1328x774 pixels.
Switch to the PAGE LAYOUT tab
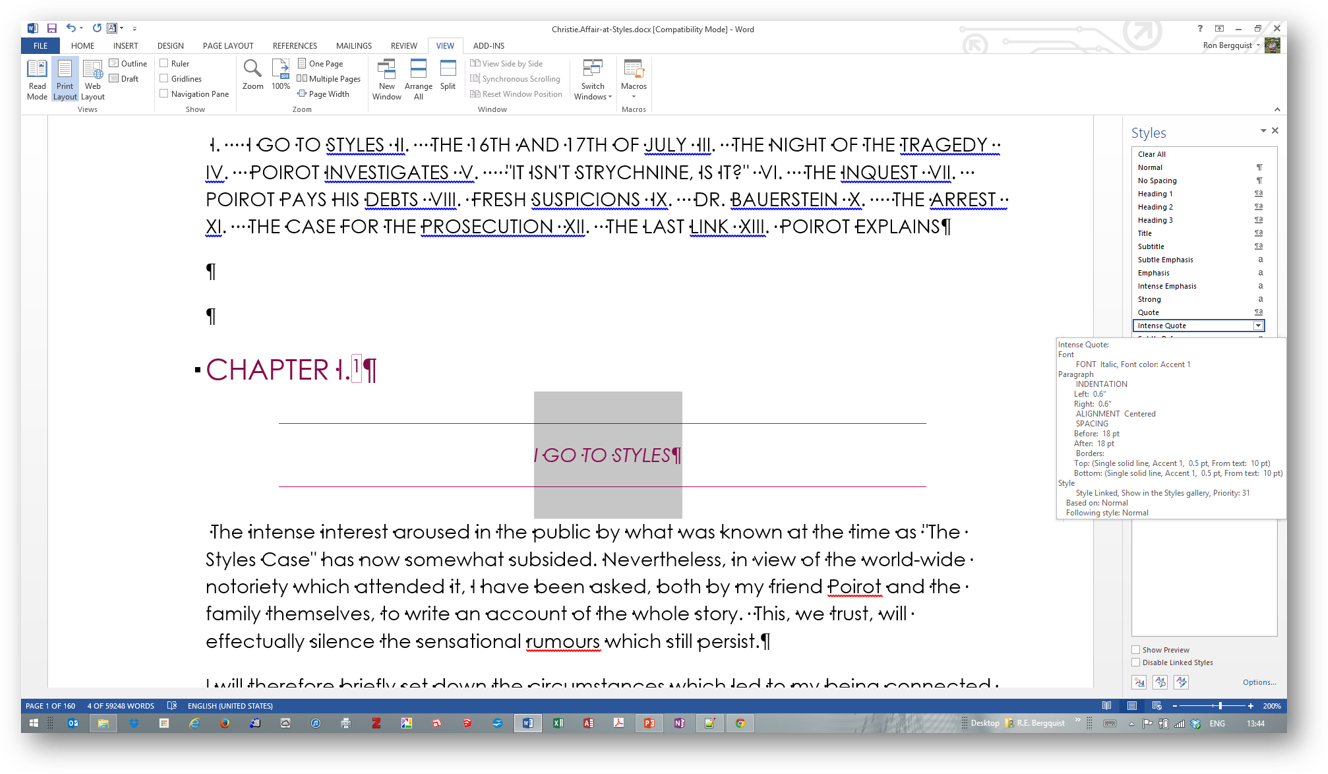(x=228, y=46)
